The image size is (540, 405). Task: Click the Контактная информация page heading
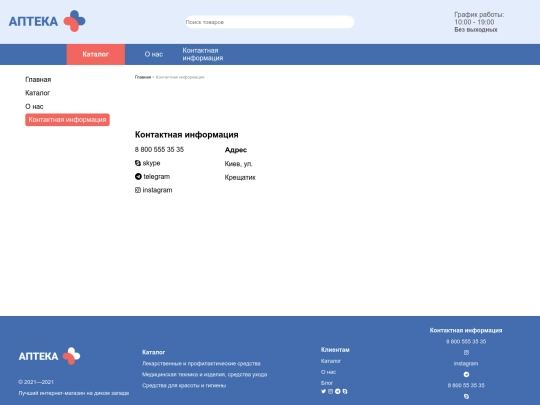tap(187, 135)
